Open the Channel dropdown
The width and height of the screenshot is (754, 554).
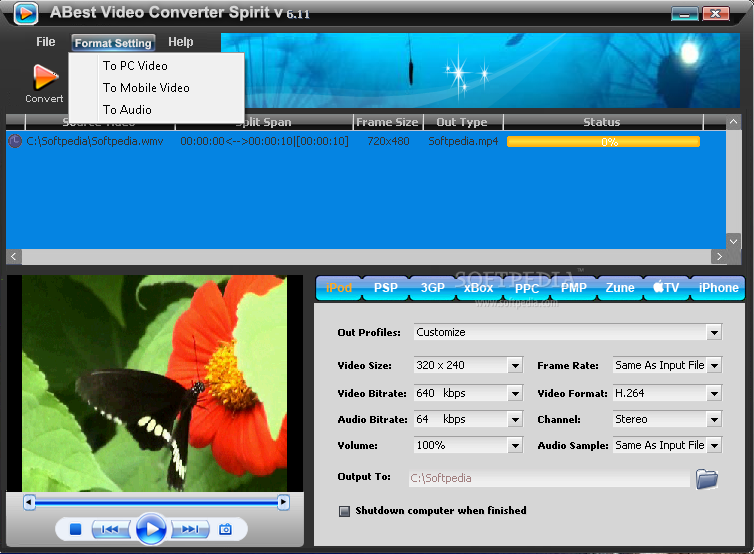click(715, 419)
